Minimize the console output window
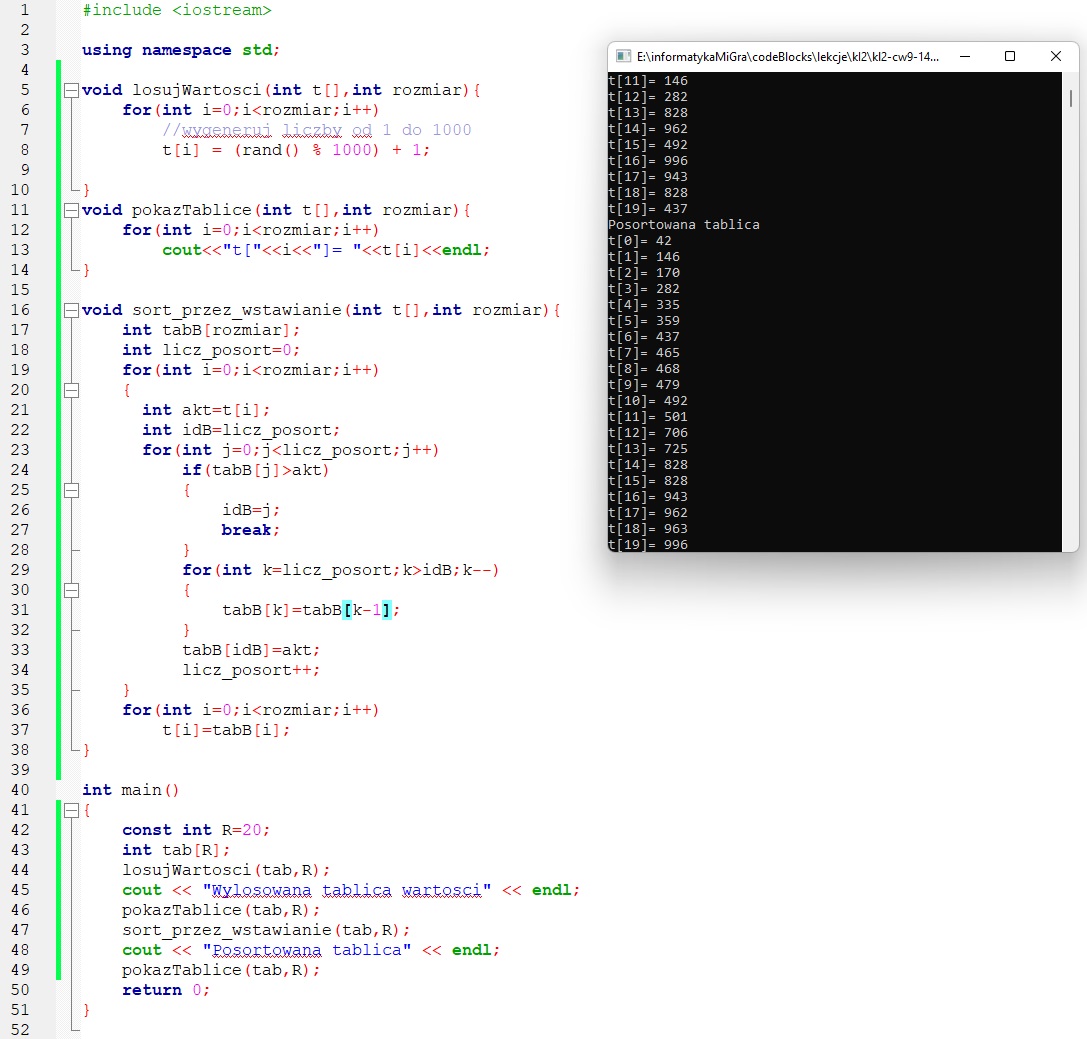The height and width of the screenshot is (1039, 1087). coord(964,56)
